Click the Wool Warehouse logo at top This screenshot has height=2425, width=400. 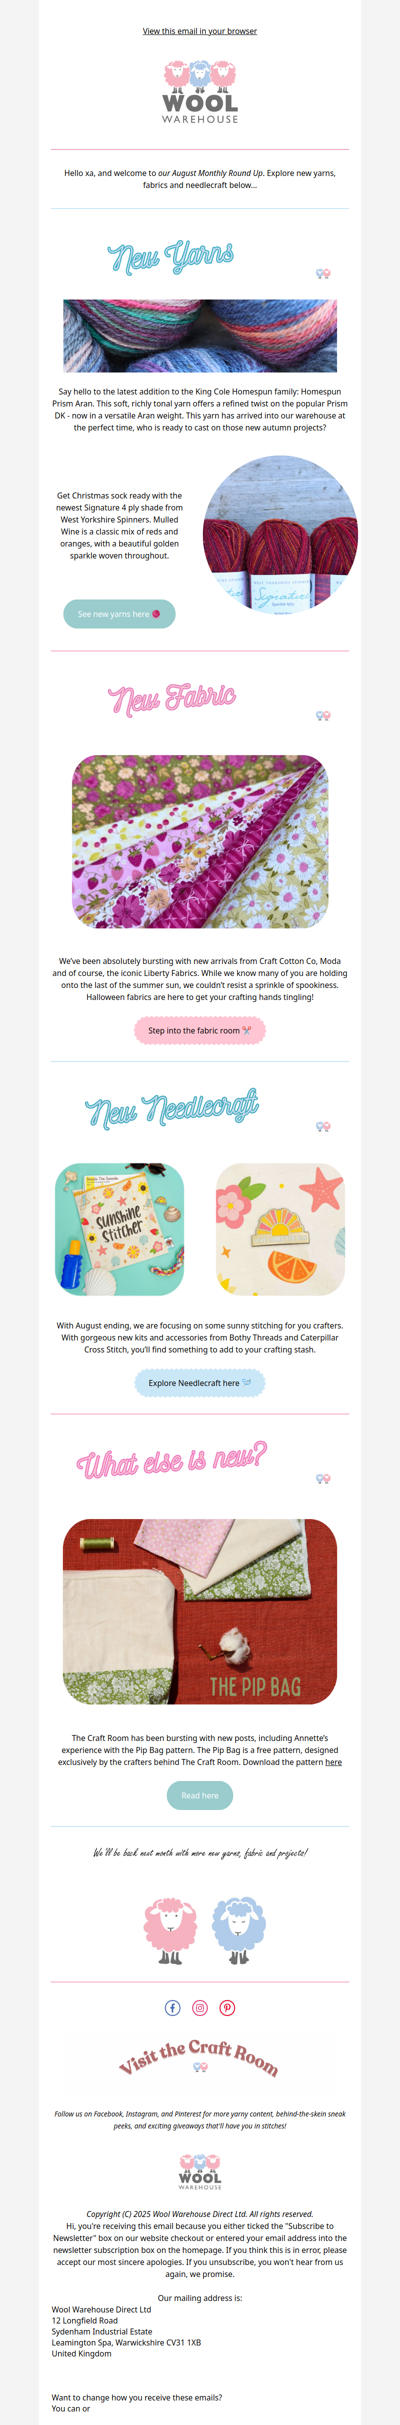click(200, 92)
